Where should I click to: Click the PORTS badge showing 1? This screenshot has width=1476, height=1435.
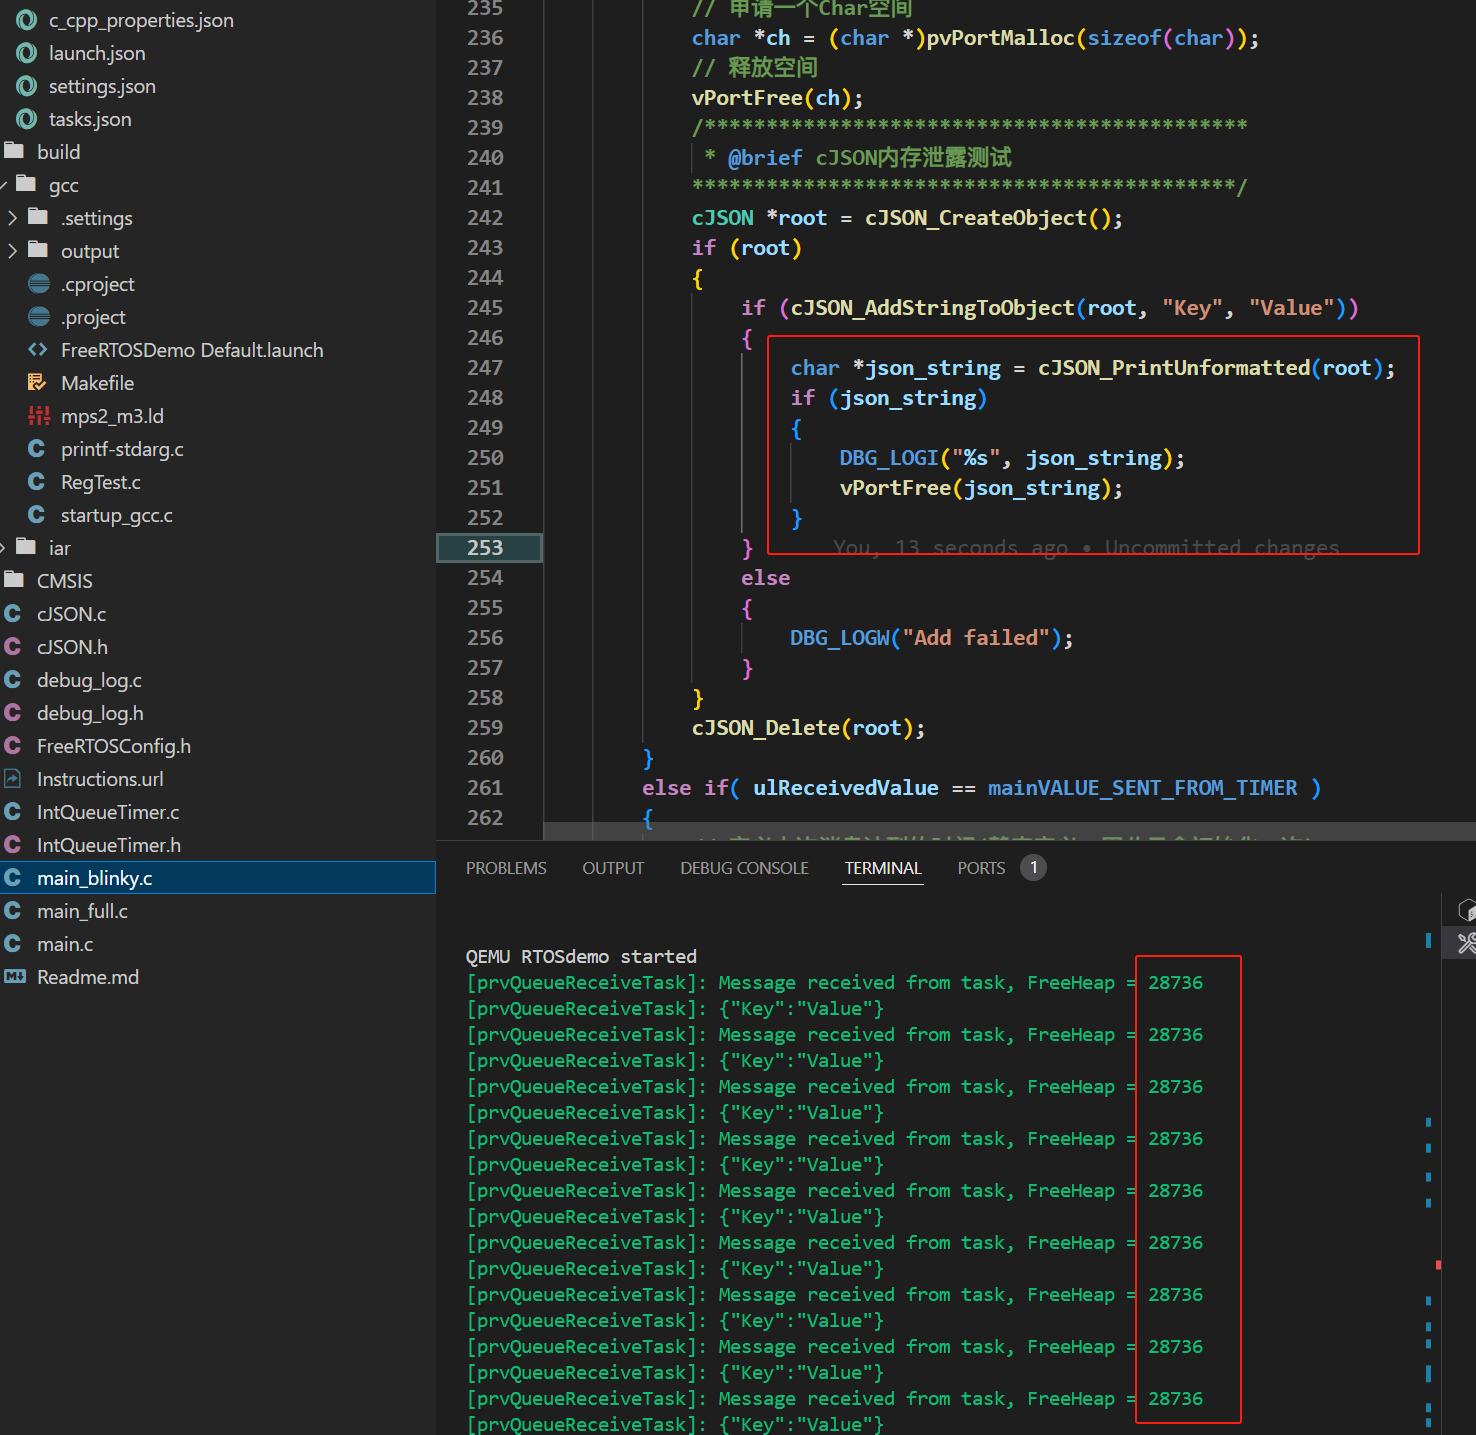(1033, 868)
